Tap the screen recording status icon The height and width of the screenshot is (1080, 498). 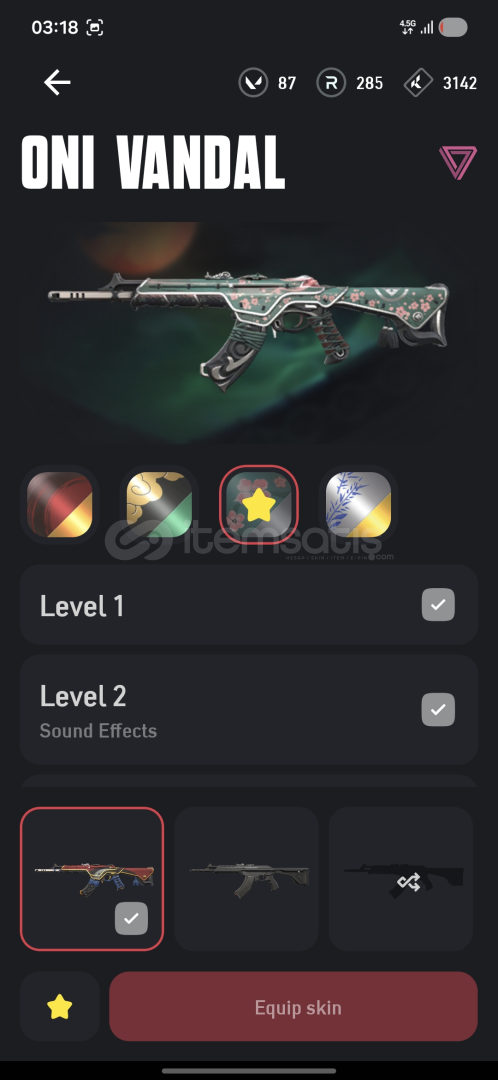[94, 28]
